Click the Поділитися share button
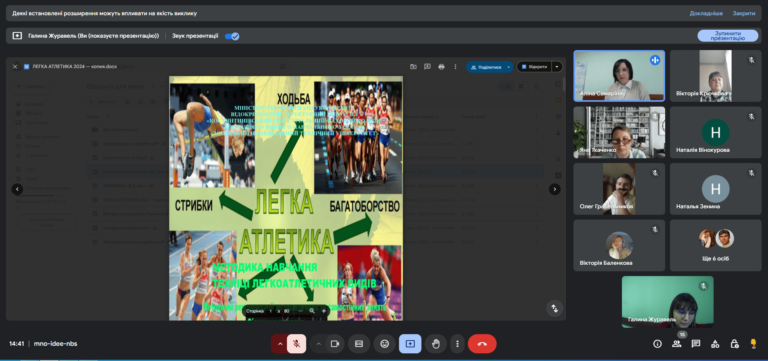The image size is (768, 361). [485, 67]
